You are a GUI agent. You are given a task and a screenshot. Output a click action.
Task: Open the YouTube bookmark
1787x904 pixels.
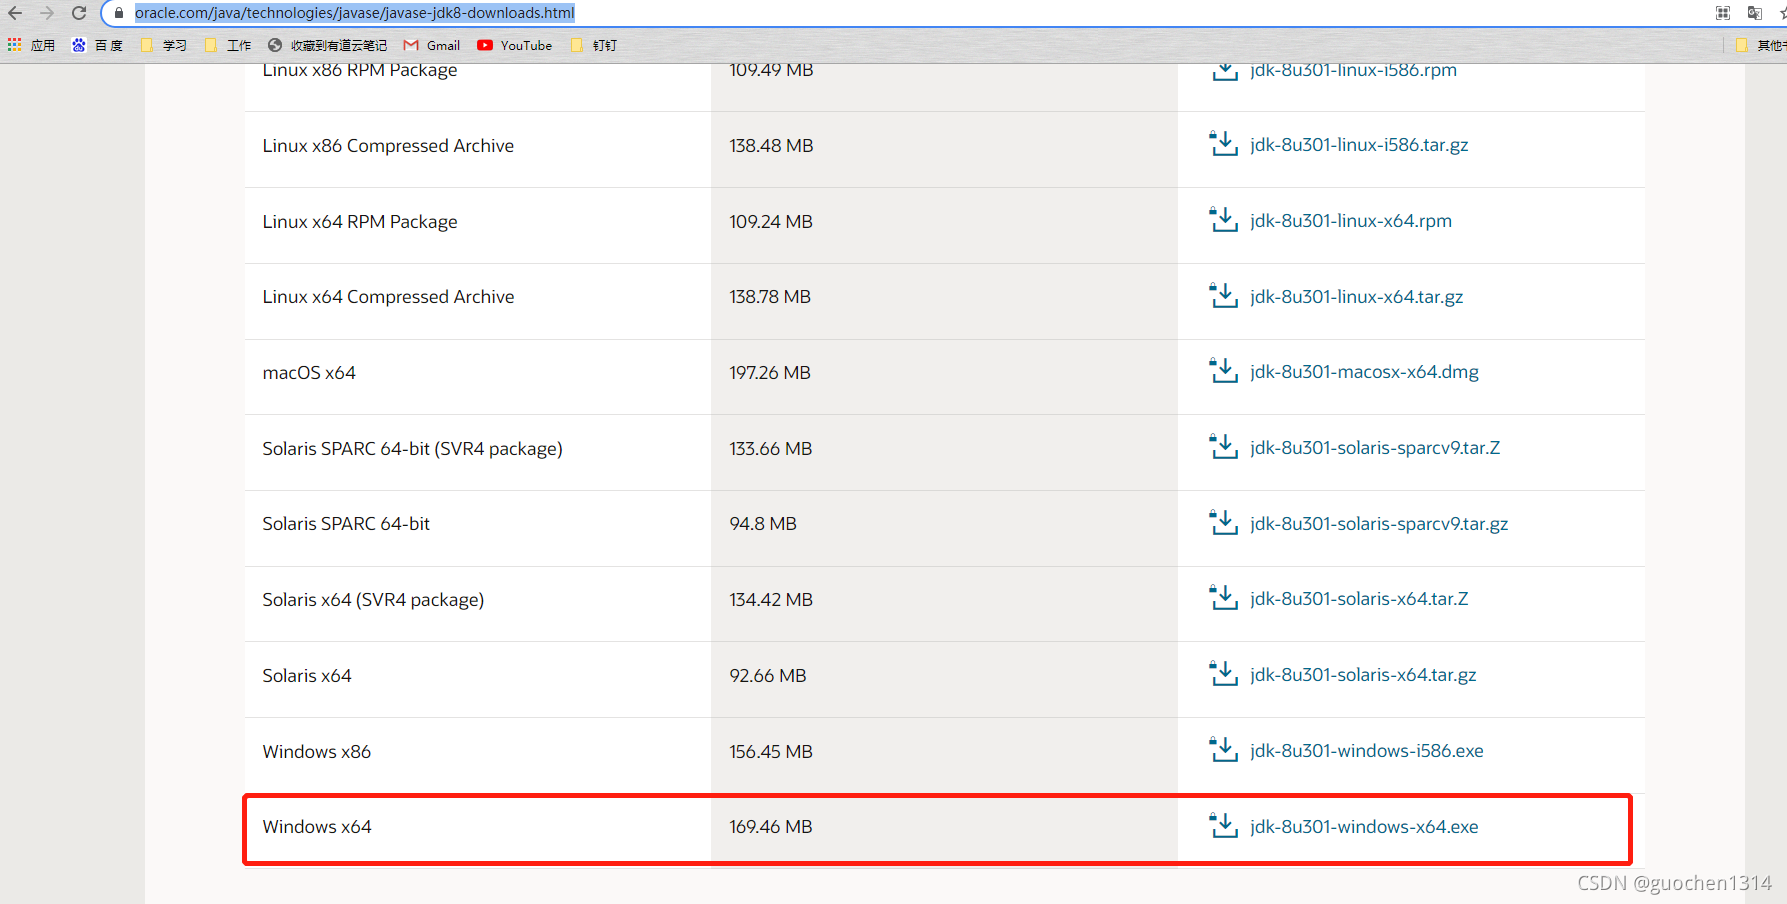[x=515, y=45]
